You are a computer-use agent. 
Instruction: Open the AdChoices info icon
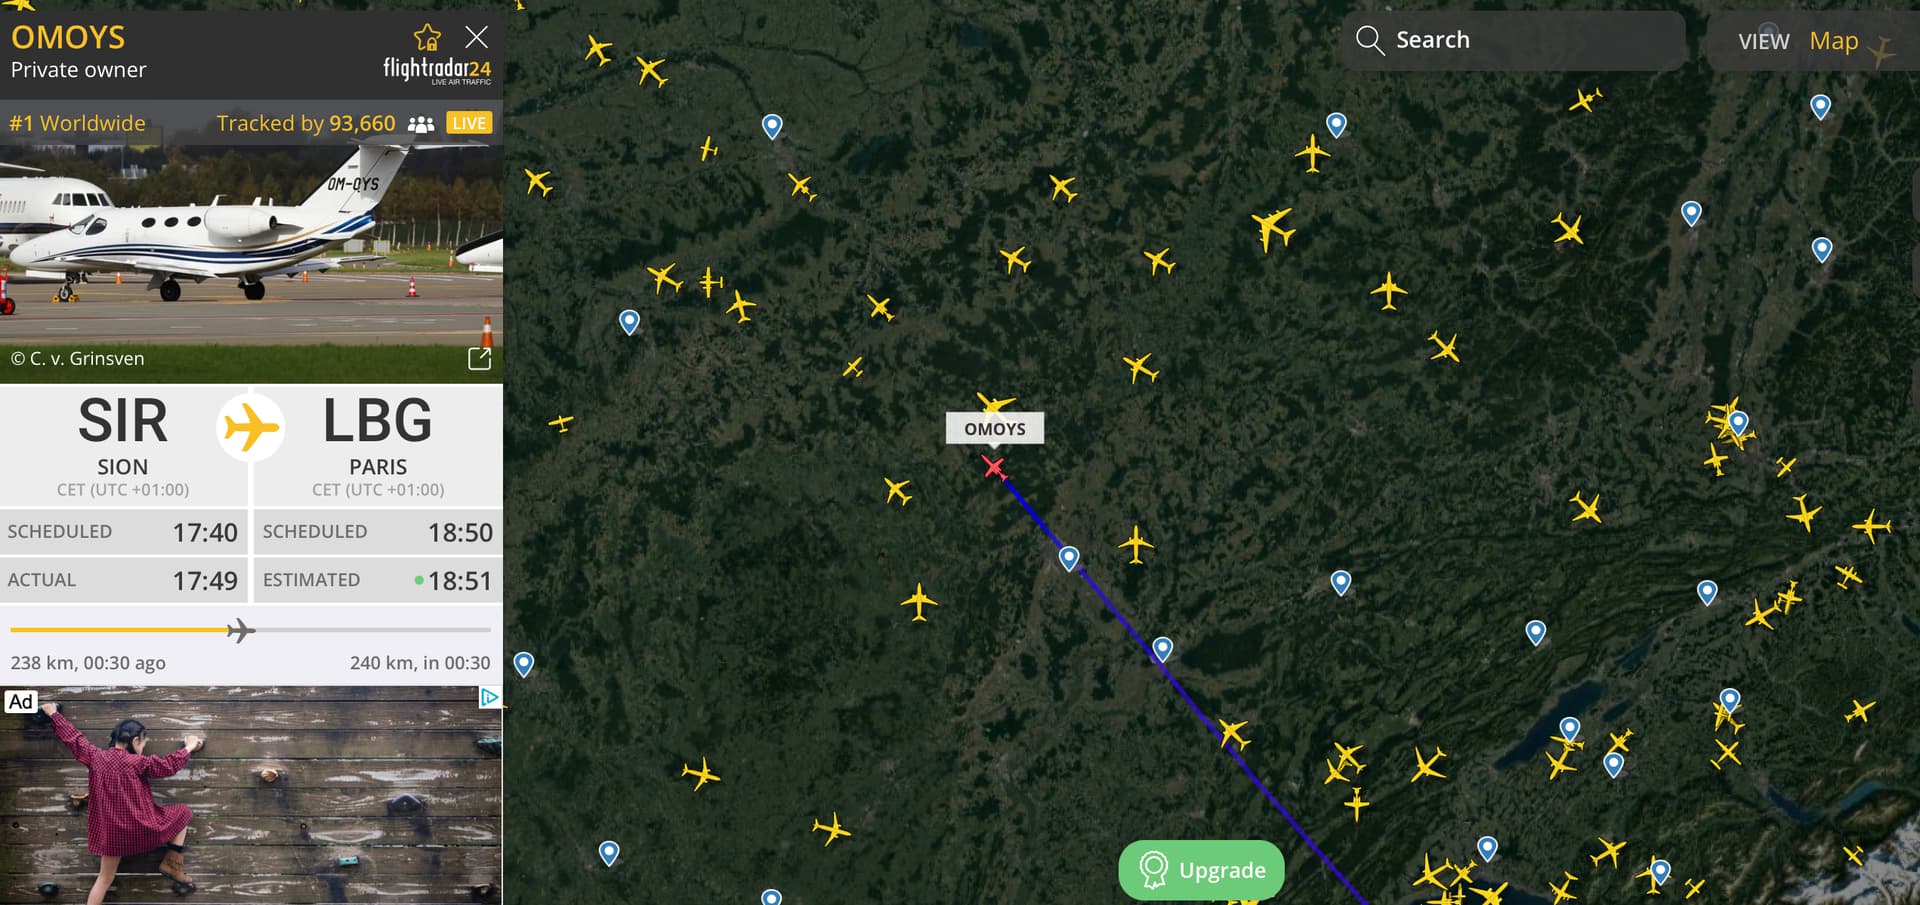pos(489,697)
